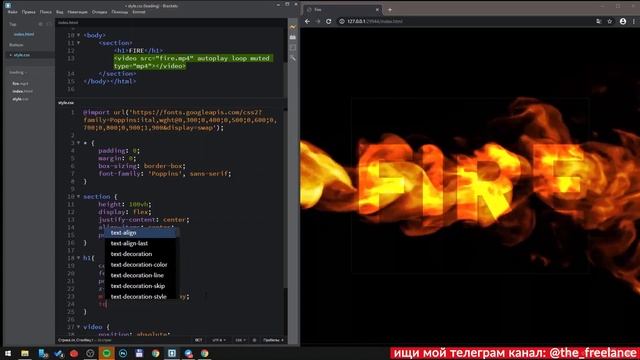Viewport: 640px width, 360px height.
Task: Open Chrome's three-dot menu
Action: point(634,21)
